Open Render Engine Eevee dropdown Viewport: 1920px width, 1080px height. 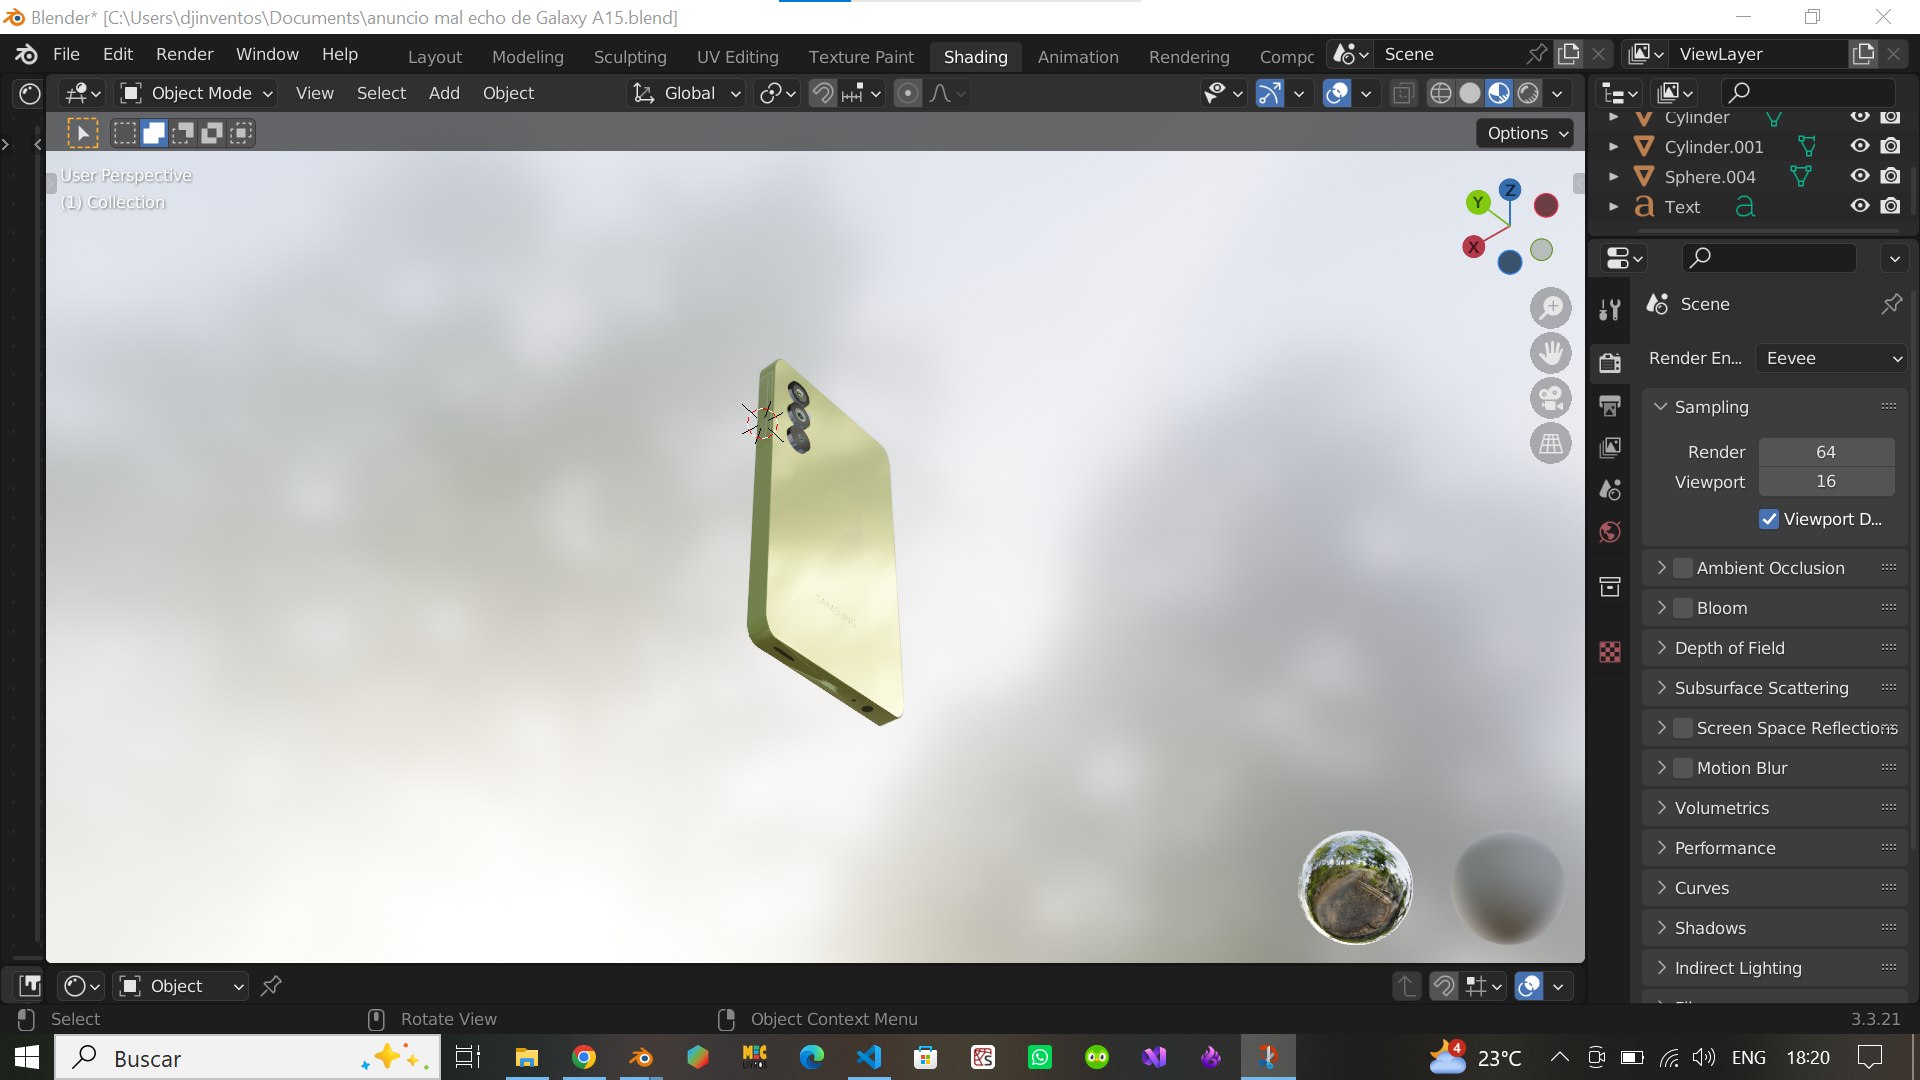tap(1832, 358)
